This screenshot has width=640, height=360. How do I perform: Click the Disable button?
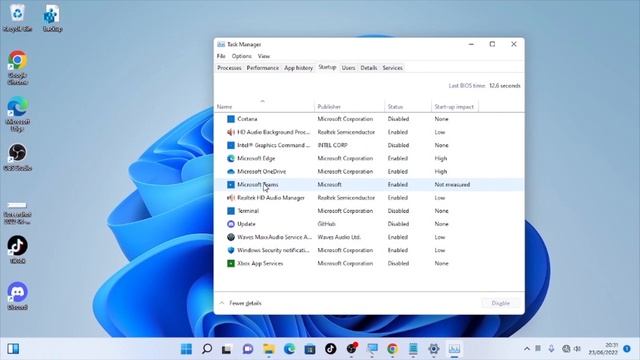(x=500, y=303)
